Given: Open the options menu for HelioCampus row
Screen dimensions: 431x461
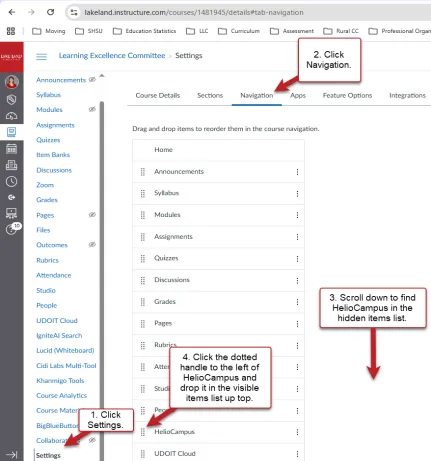Looking at the screenshot, I should [x=297, y=432].
